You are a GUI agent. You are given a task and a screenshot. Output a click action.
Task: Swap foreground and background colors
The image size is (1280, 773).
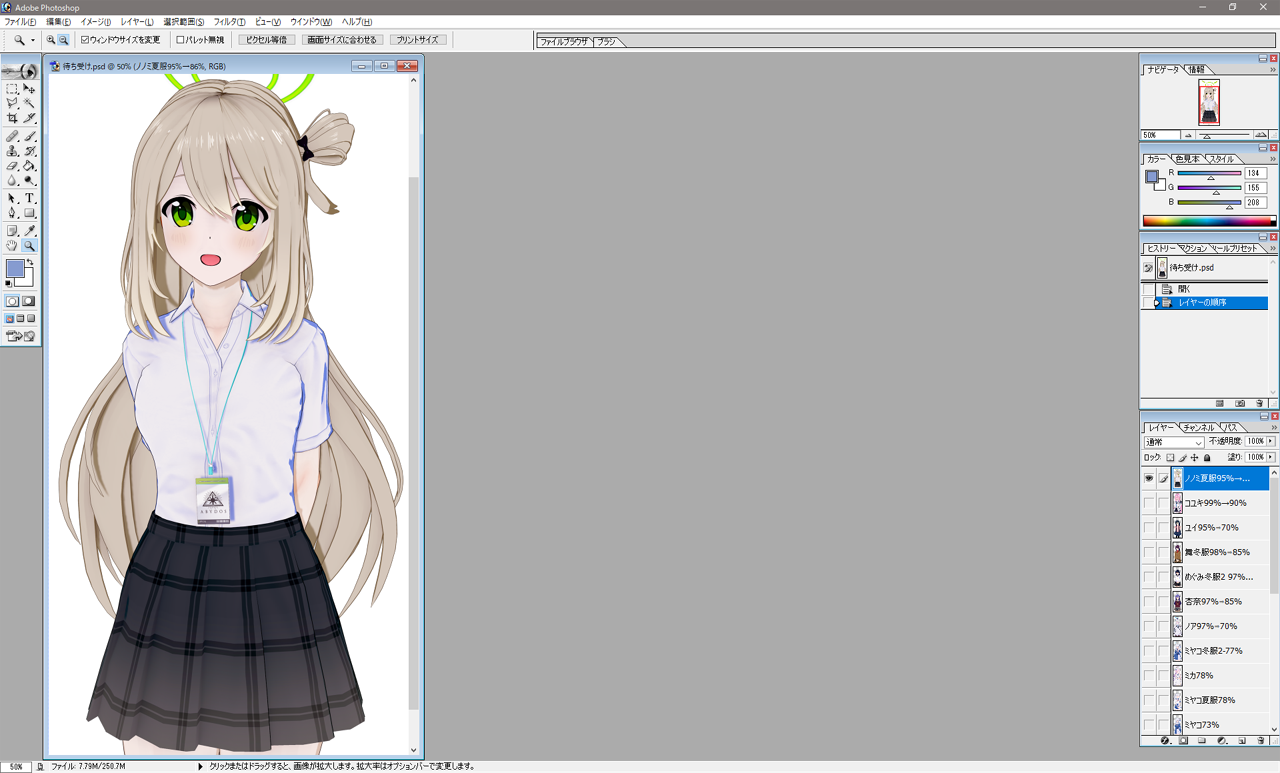(x=30, y=263)
